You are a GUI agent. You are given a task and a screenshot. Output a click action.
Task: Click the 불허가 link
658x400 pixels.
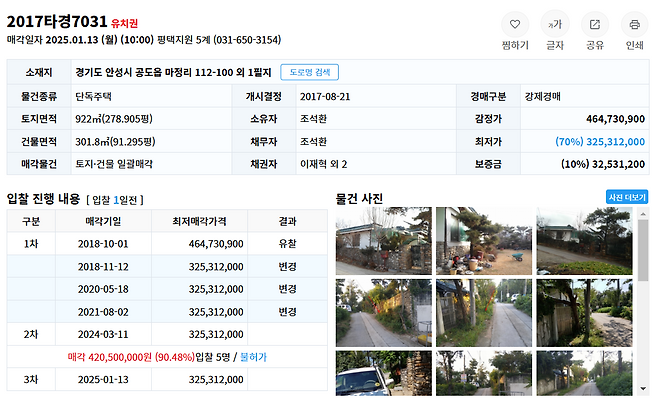coord(253,357)
